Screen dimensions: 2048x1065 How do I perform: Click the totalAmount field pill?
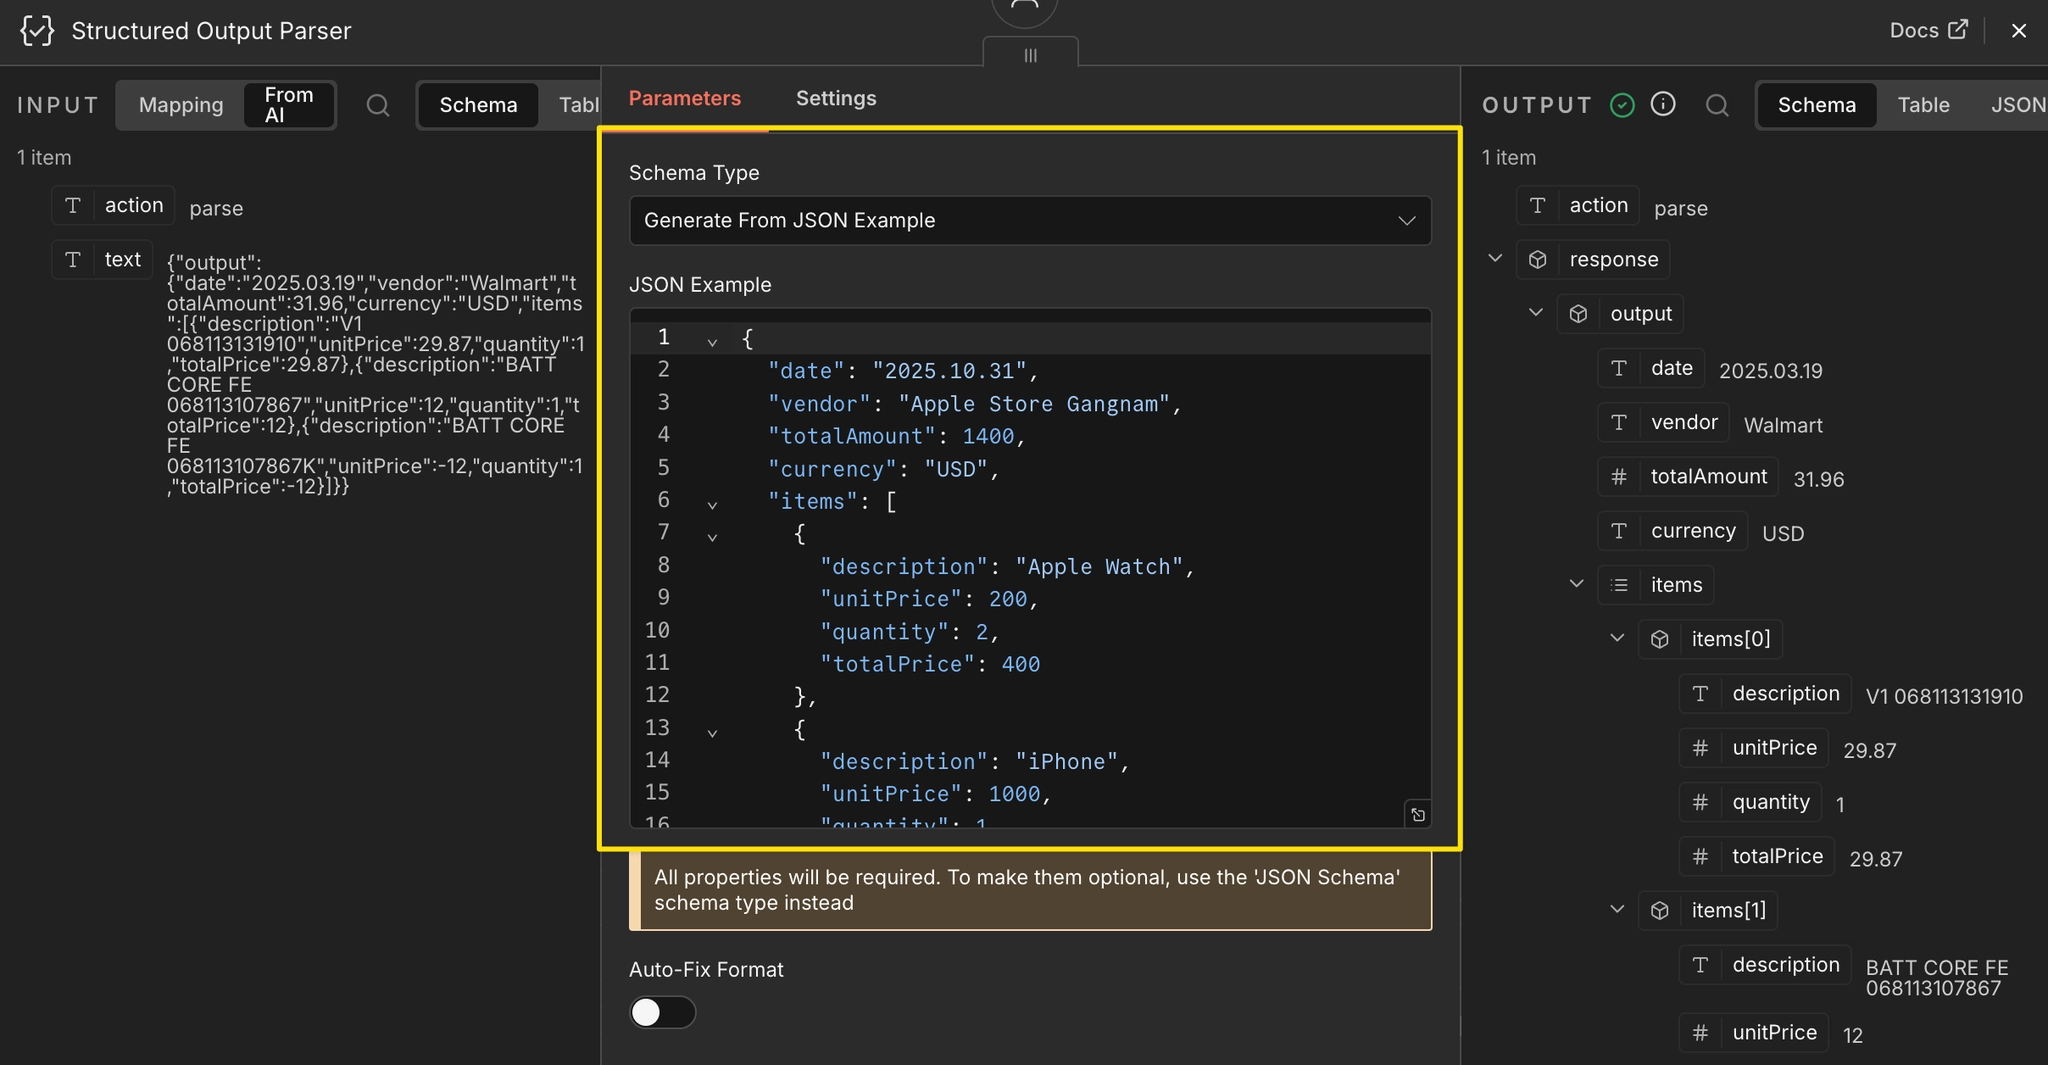tap(1688, 476)
